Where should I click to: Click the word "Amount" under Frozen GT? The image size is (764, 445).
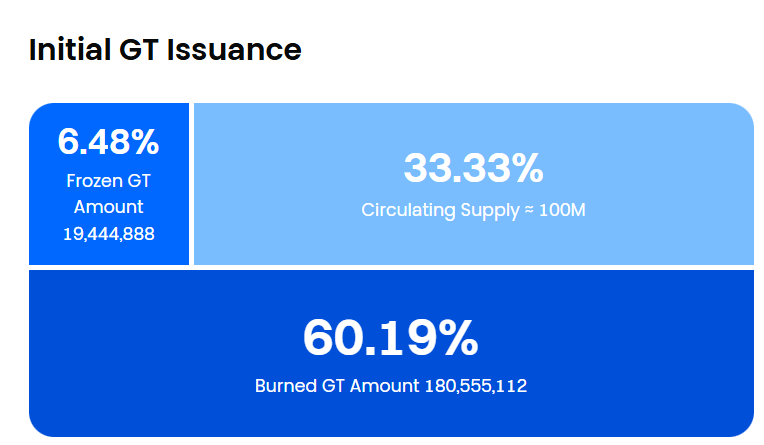(108, 207)
